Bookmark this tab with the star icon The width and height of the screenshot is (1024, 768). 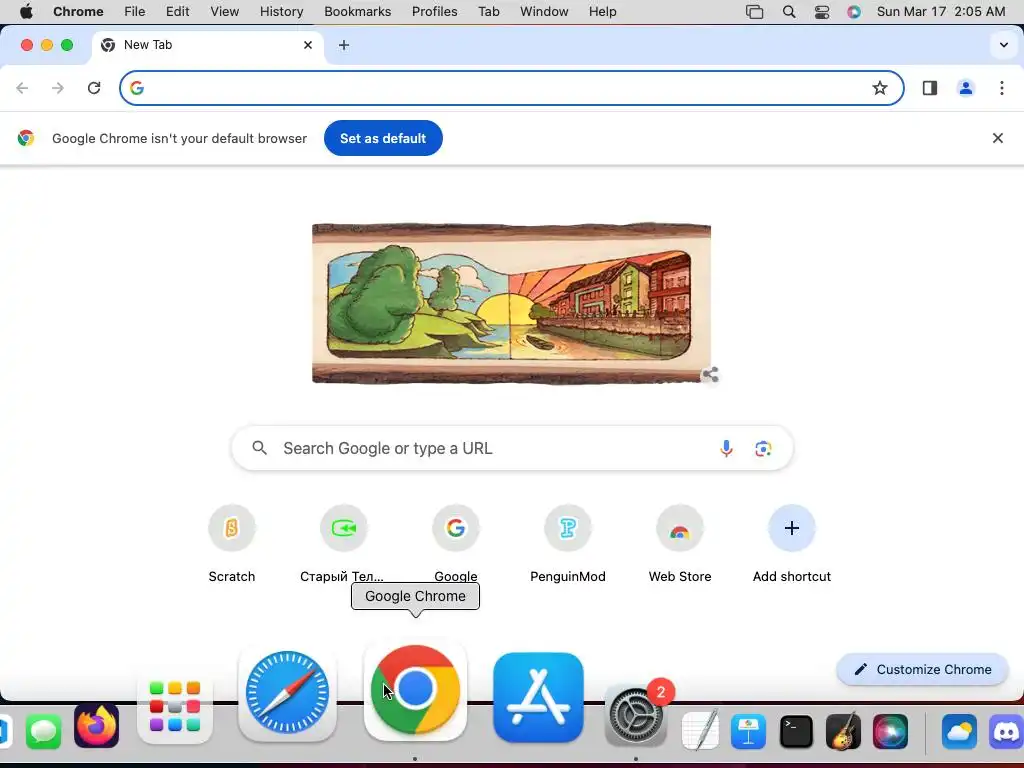point(880,88)
